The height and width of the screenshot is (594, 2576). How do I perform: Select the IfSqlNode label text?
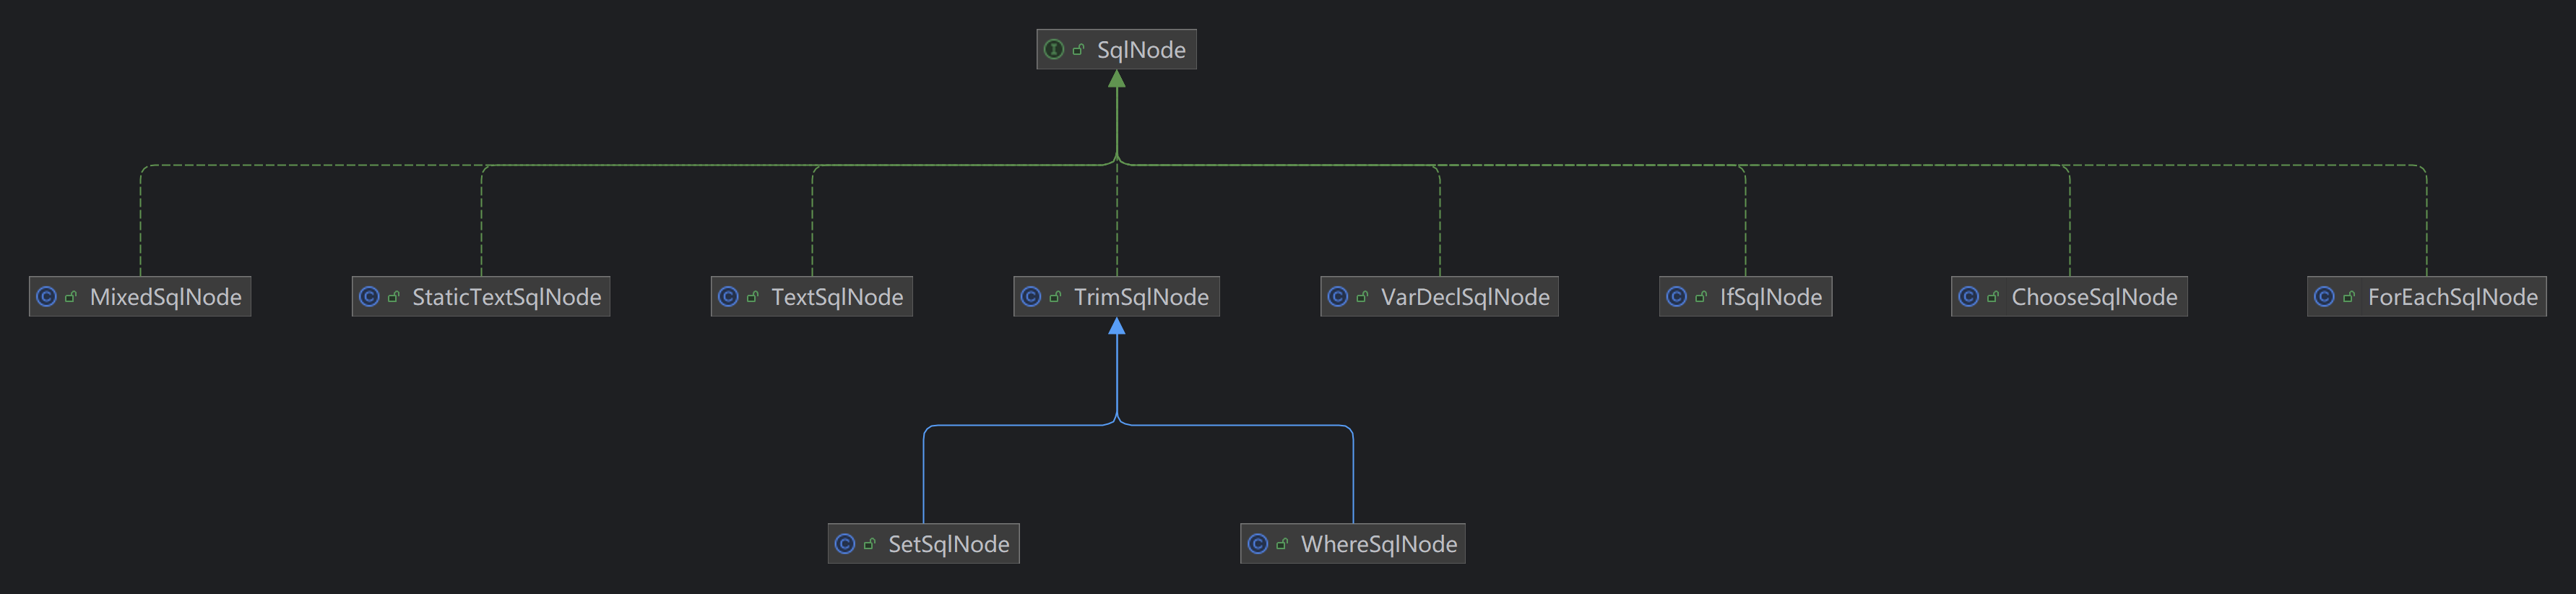[1771, 297]
